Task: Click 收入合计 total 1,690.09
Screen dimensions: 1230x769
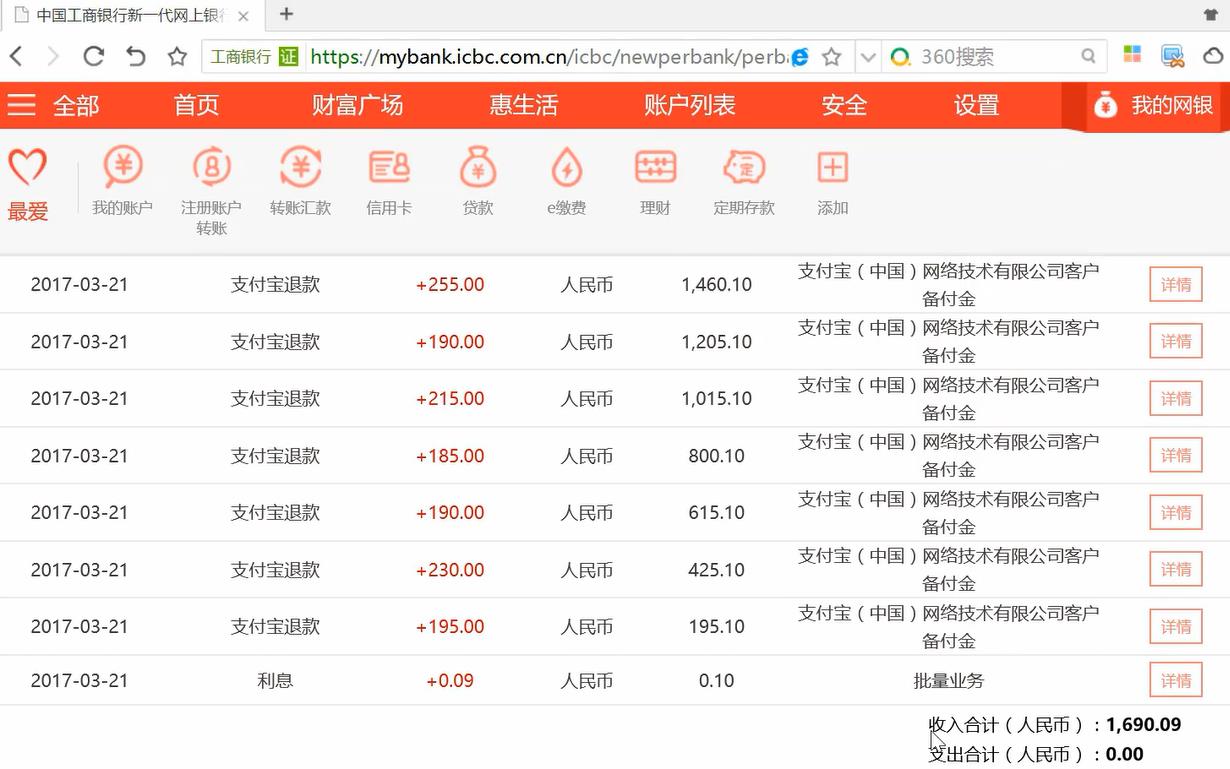Action: [x=1143, y=725]
